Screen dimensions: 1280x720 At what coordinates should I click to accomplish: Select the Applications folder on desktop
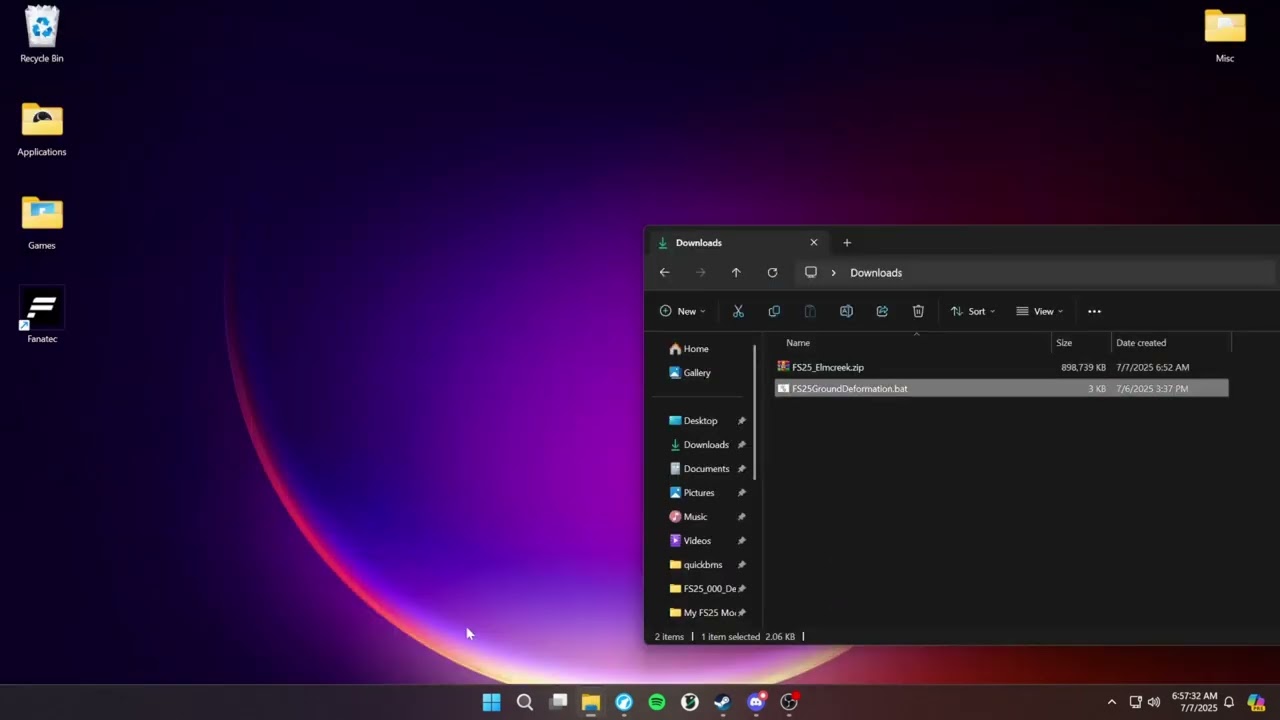coord(42,129)
